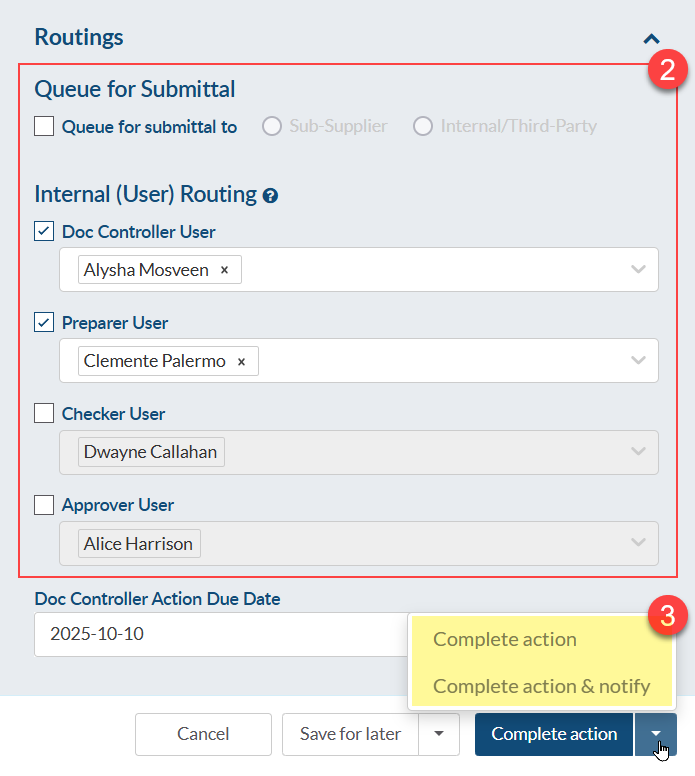Choose the Internal/Third-Party radio option
This screenshot has width=695, height=776.
(423, 127)
